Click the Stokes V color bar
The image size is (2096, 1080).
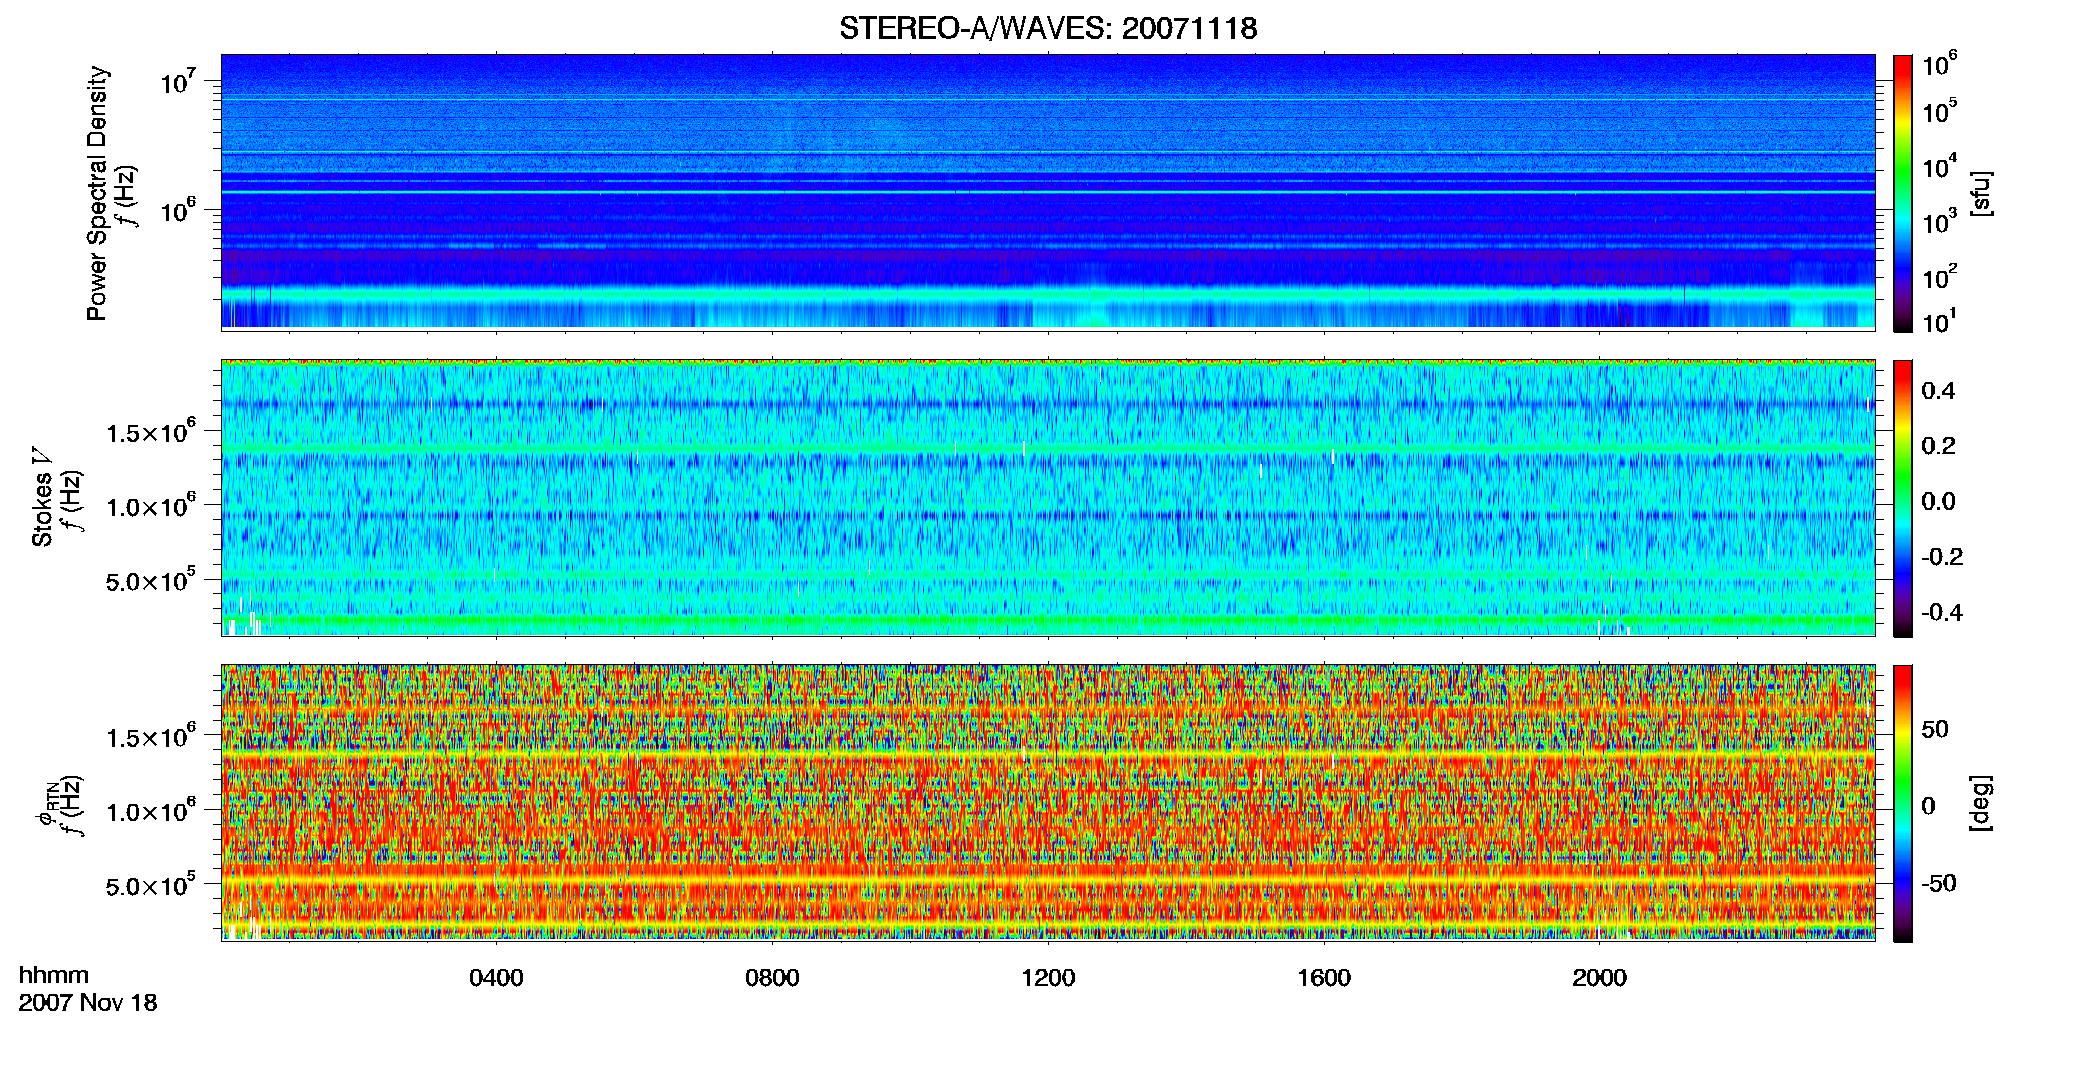coord(1903,498)
